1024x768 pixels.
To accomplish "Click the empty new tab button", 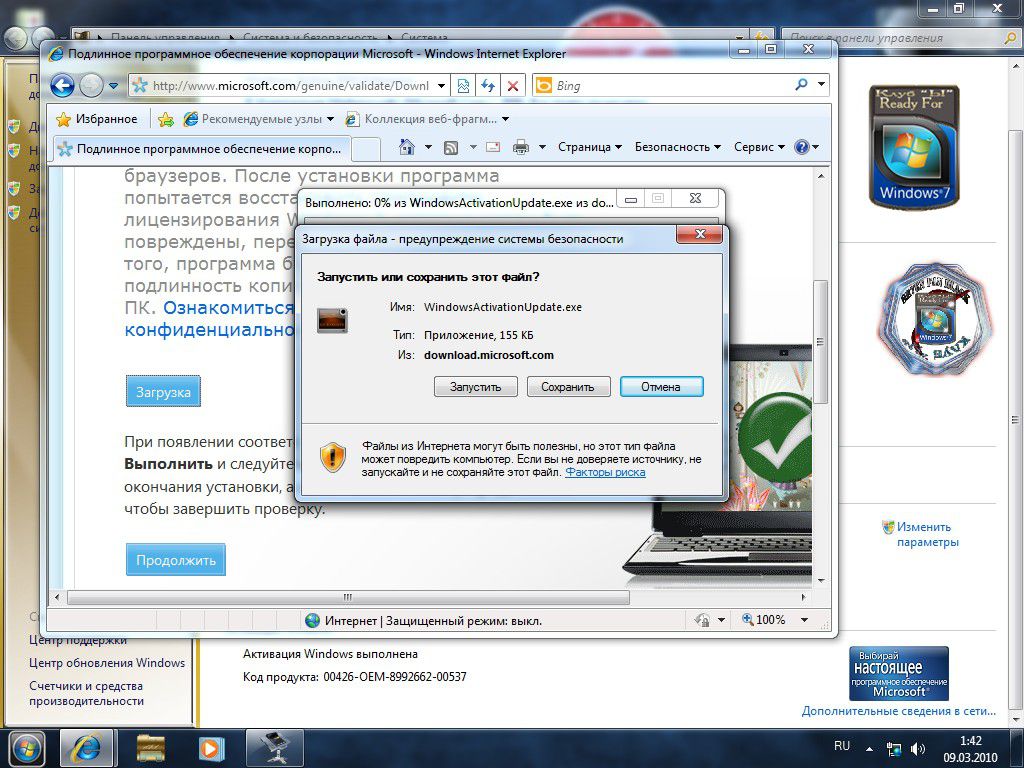I will coord(366,150).
